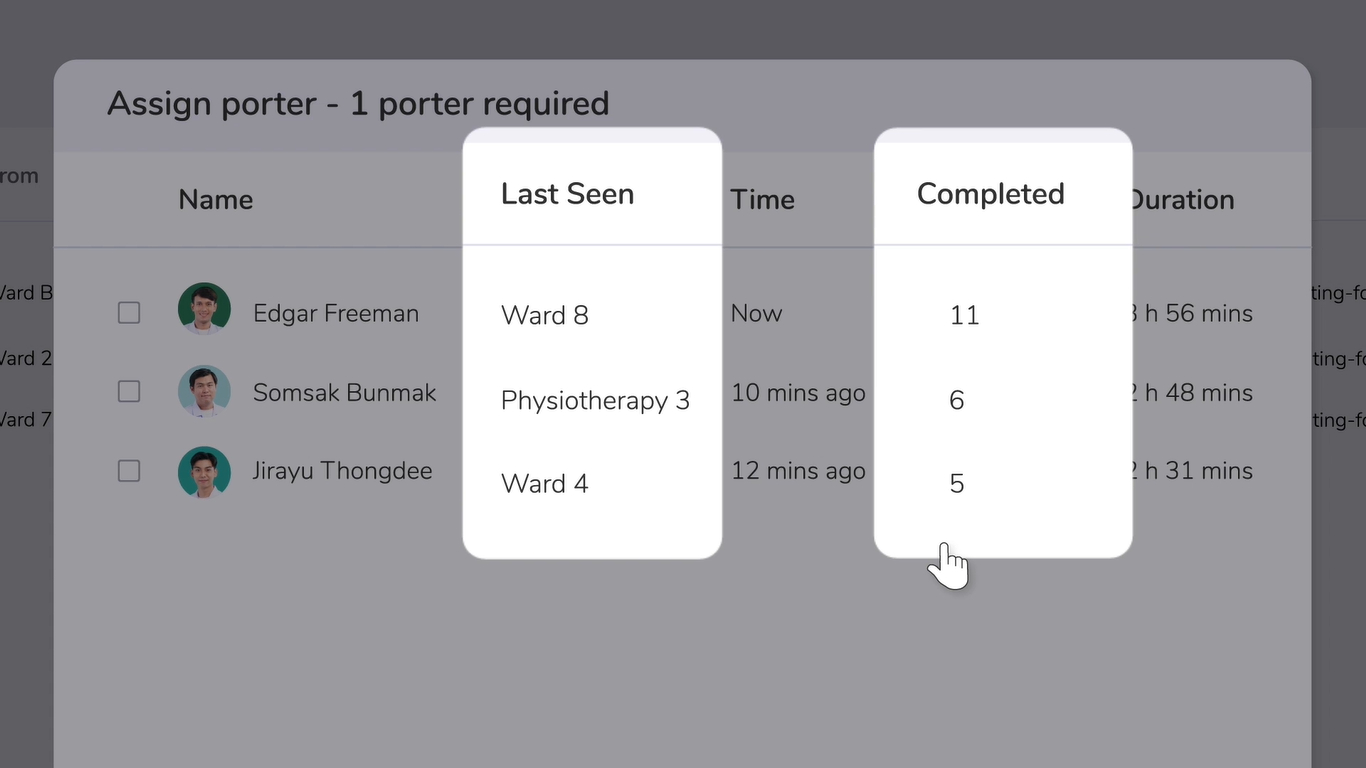Image resolution: width=1366 pixels, height=768 pixels.
Task: Click the Ward 4 last seen location
Action: pyautogui.click(x=544, y=484)
